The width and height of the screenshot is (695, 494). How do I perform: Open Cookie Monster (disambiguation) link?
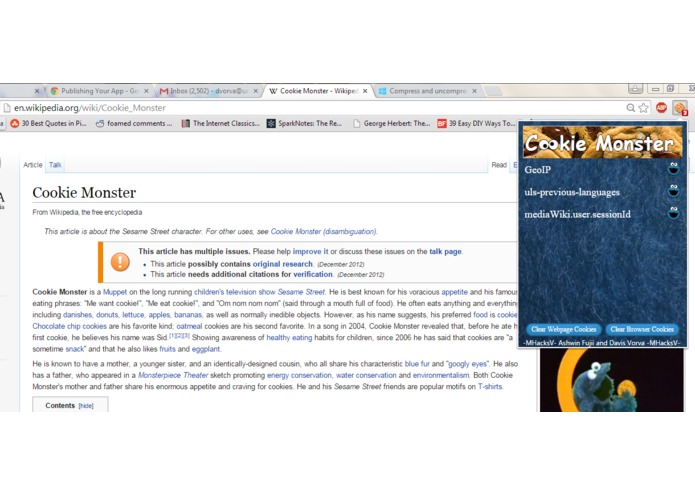point(324,231)
